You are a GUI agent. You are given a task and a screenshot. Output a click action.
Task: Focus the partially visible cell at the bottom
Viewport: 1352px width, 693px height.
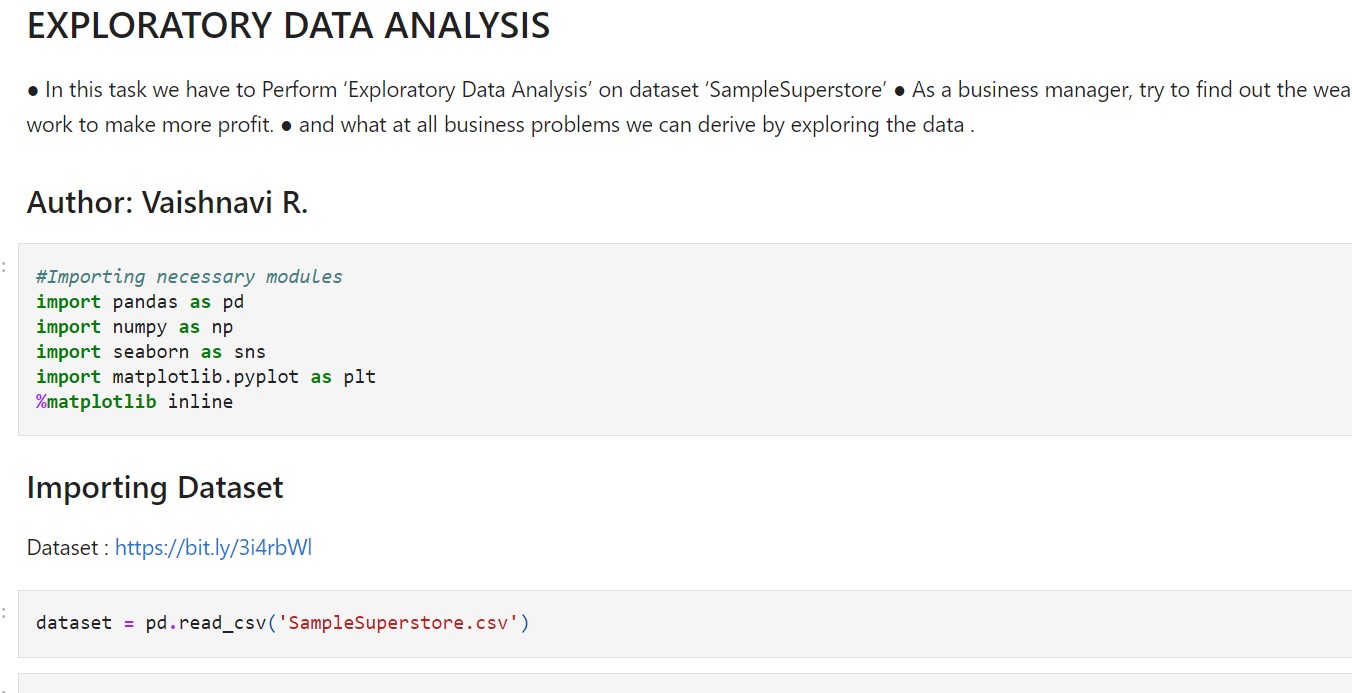pos(685,684)
